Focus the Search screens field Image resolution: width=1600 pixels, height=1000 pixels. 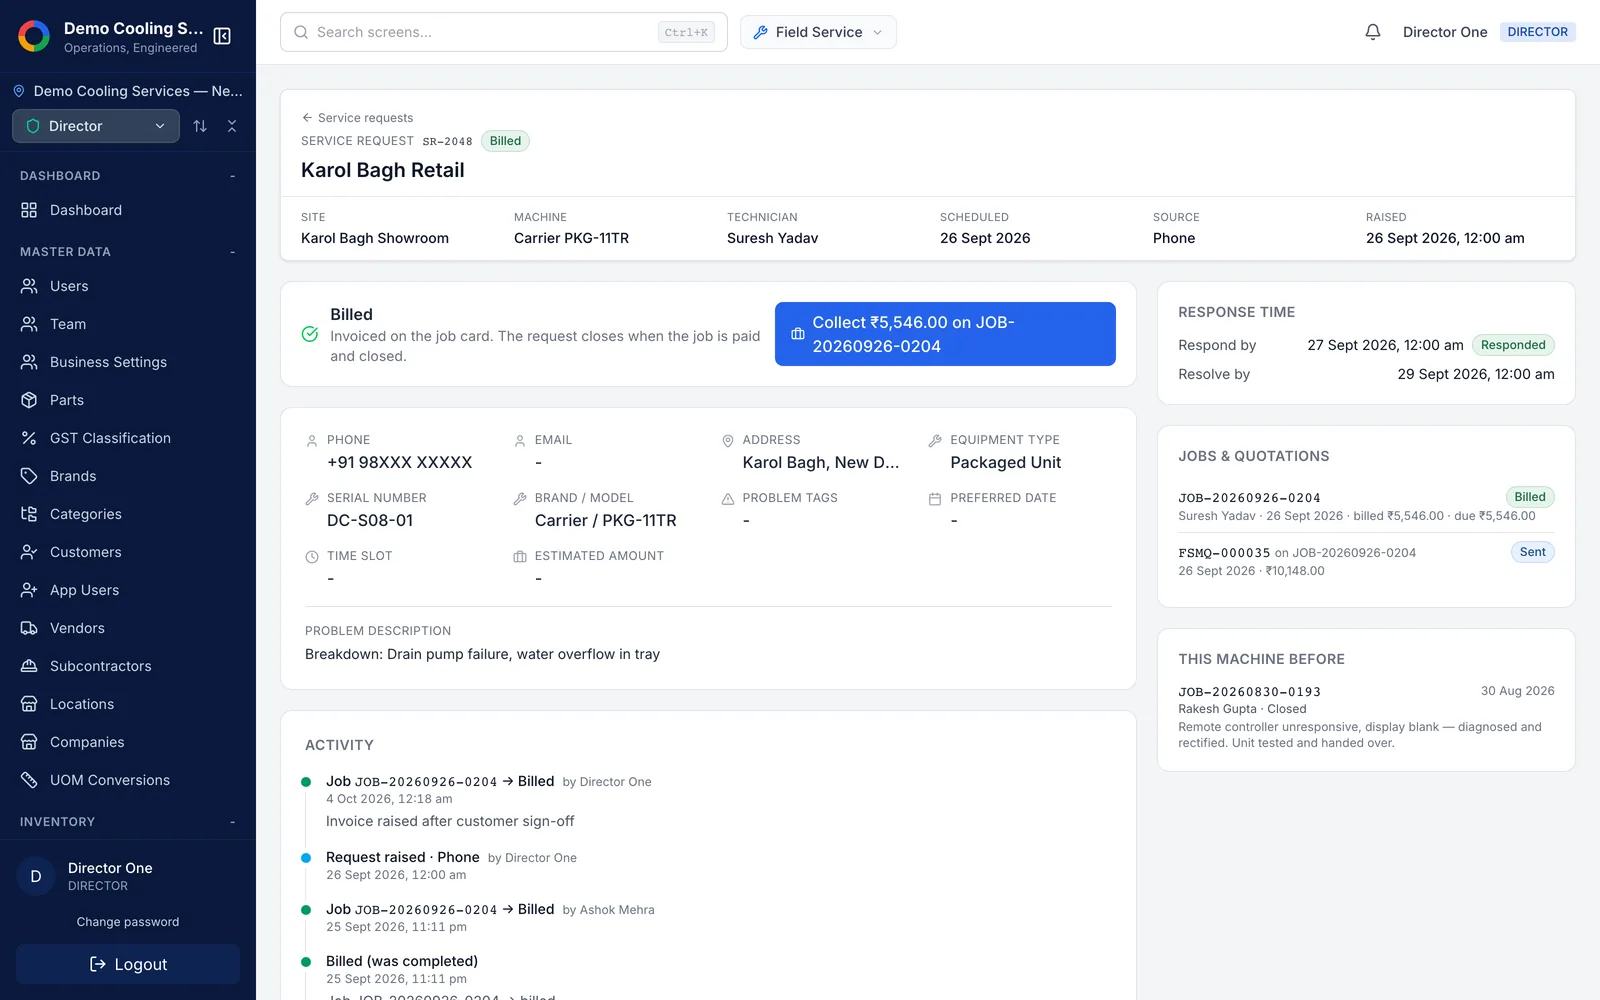(504, 32)
